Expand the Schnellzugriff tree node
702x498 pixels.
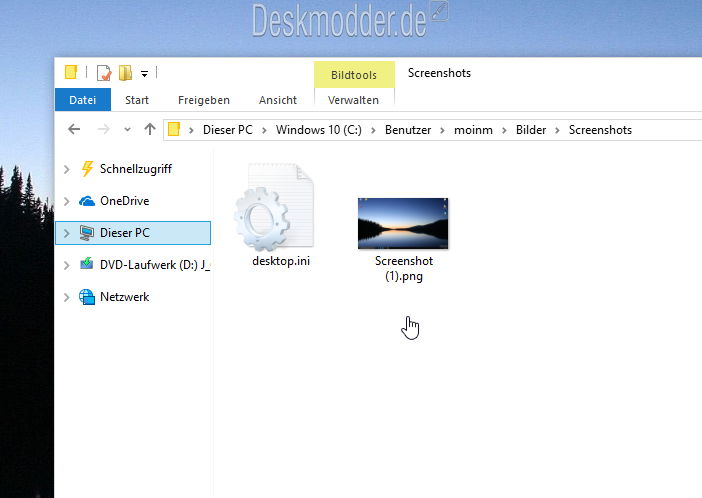(x=67, y=169)
